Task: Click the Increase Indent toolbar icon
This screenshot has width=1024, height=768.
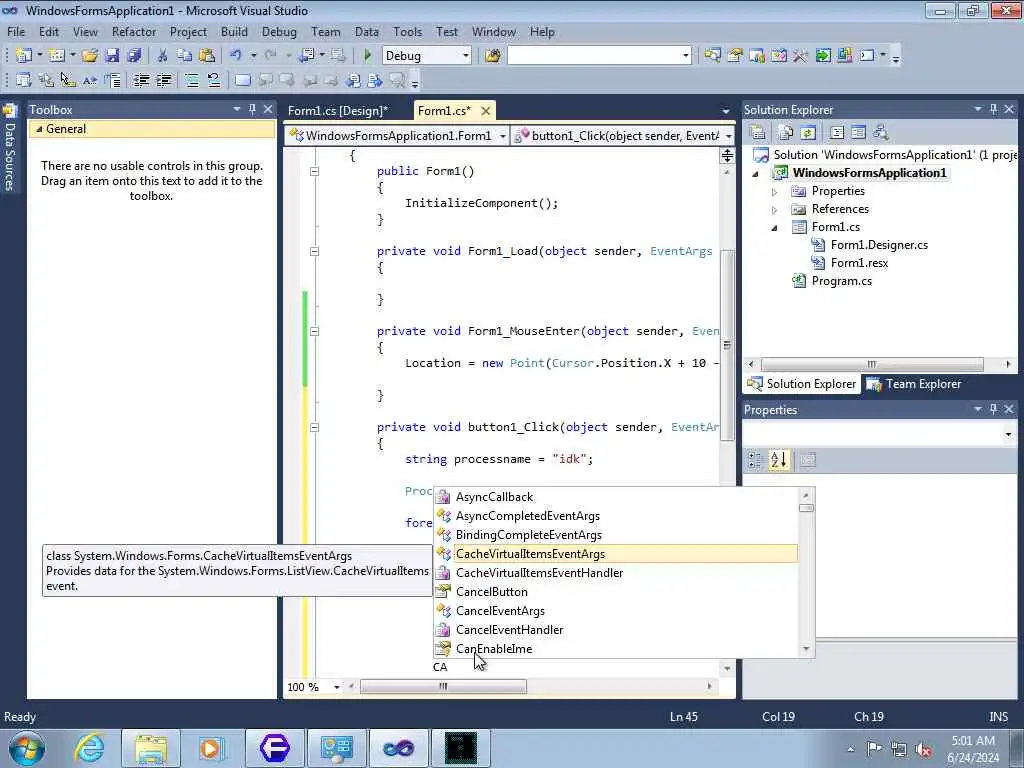Action: point(163,80)
